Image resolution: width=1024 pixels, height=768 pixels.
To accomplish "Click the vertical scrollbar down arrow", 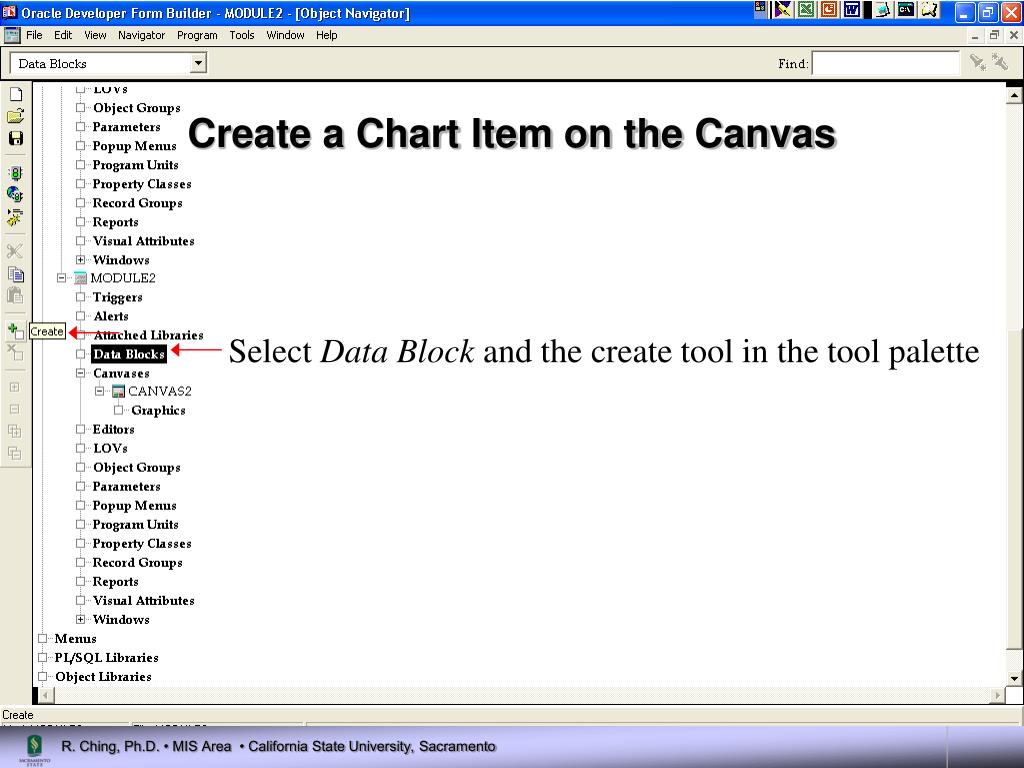I will [x=1014, y=679].
